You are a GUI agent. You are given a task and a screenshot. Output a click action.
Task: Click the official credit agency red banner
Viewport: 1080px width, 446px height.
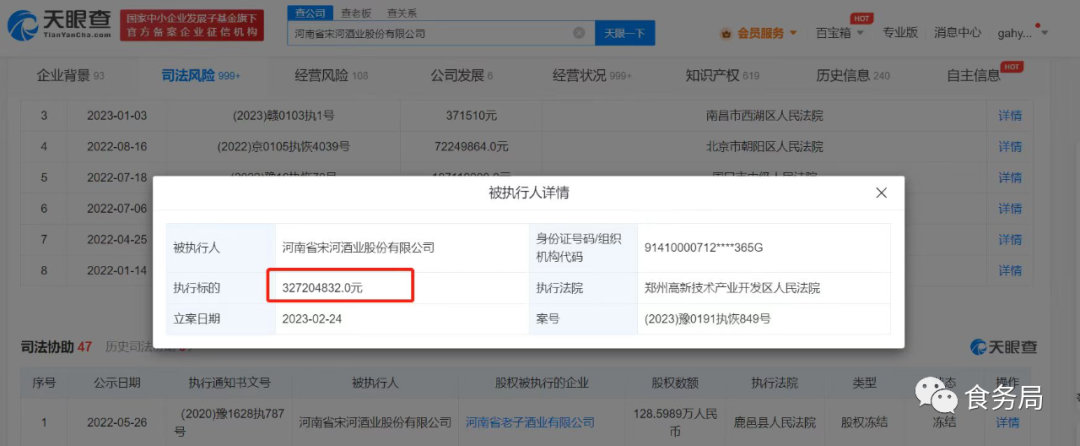click(191, 25)
